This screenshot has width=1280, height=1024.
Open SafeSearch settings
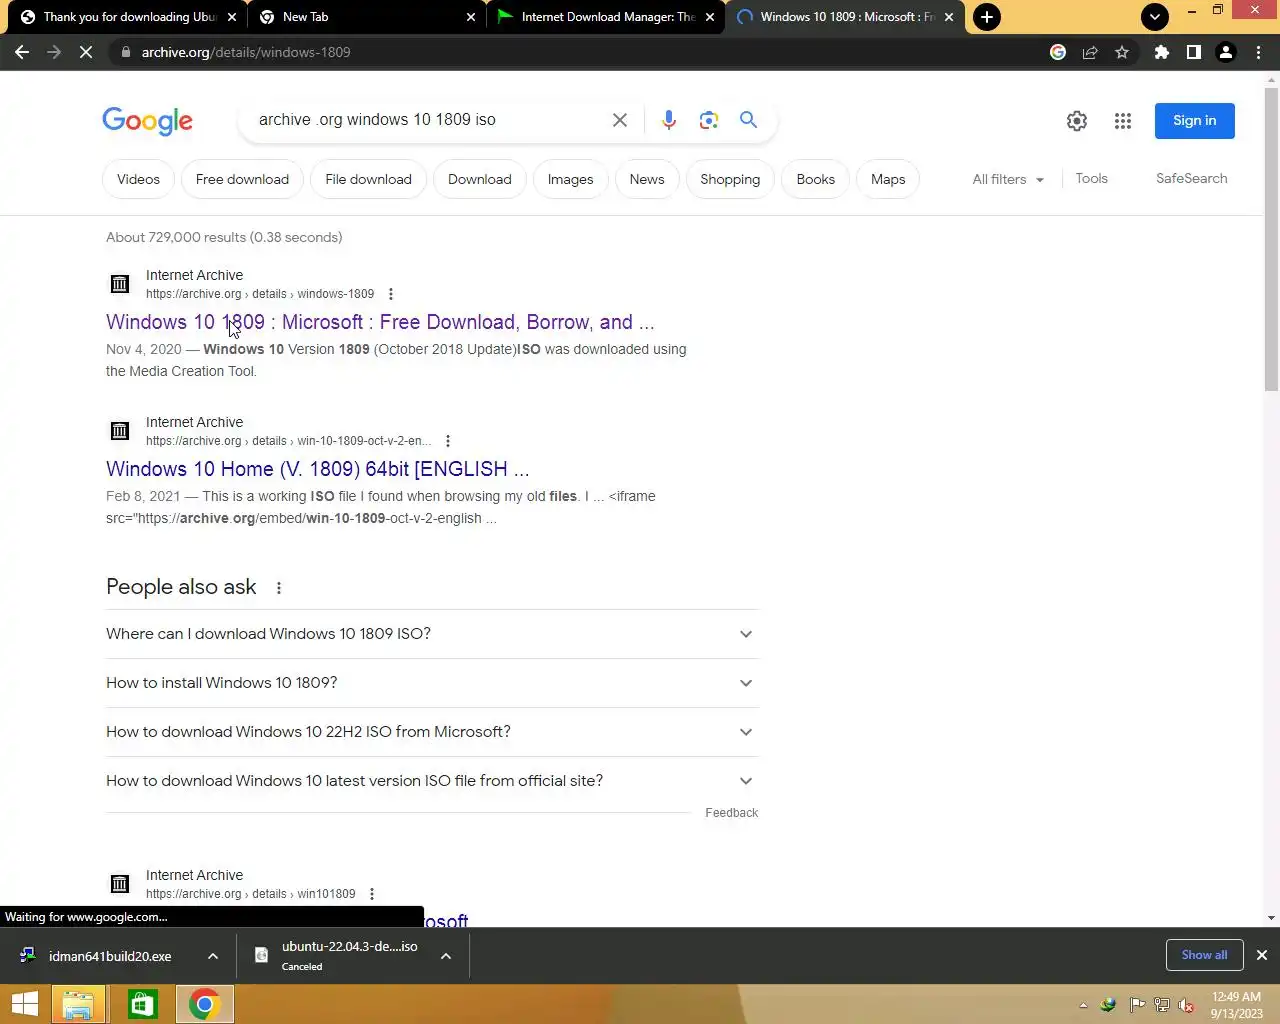point(1191,179)
